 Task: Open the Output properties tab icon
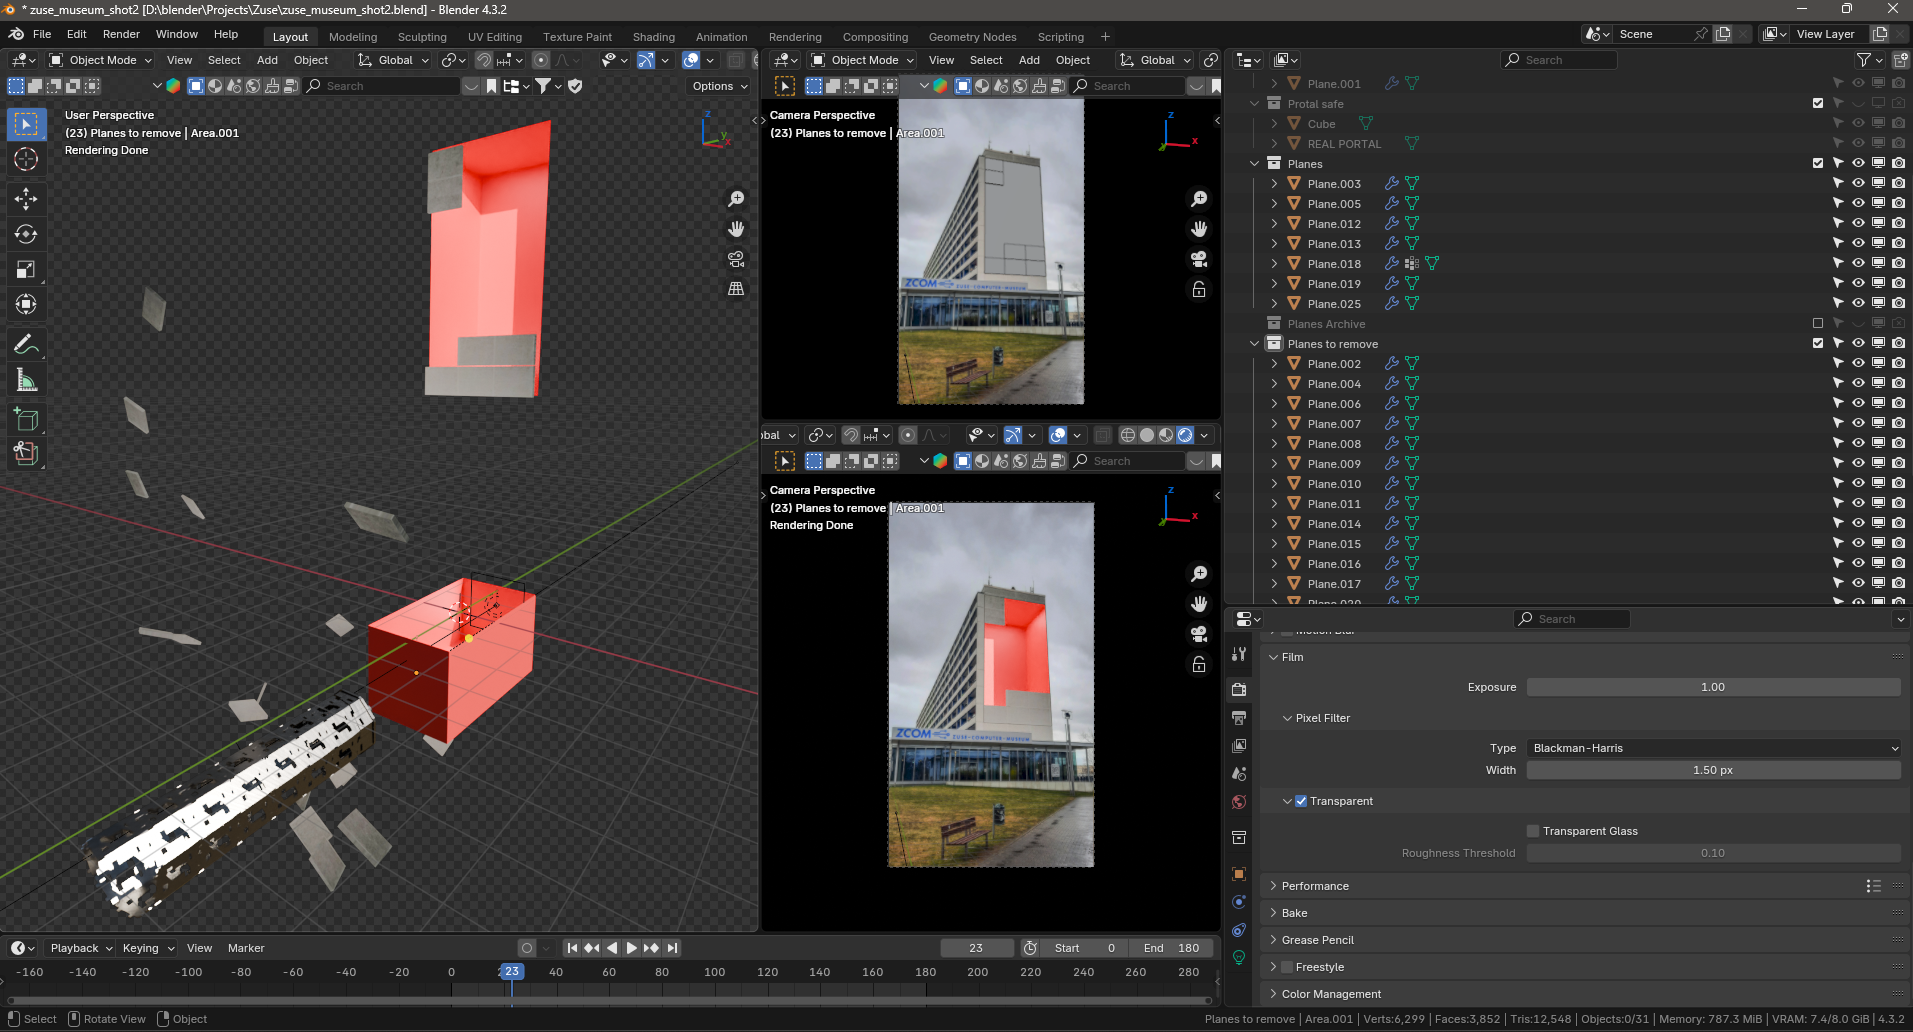point(1239,718)
